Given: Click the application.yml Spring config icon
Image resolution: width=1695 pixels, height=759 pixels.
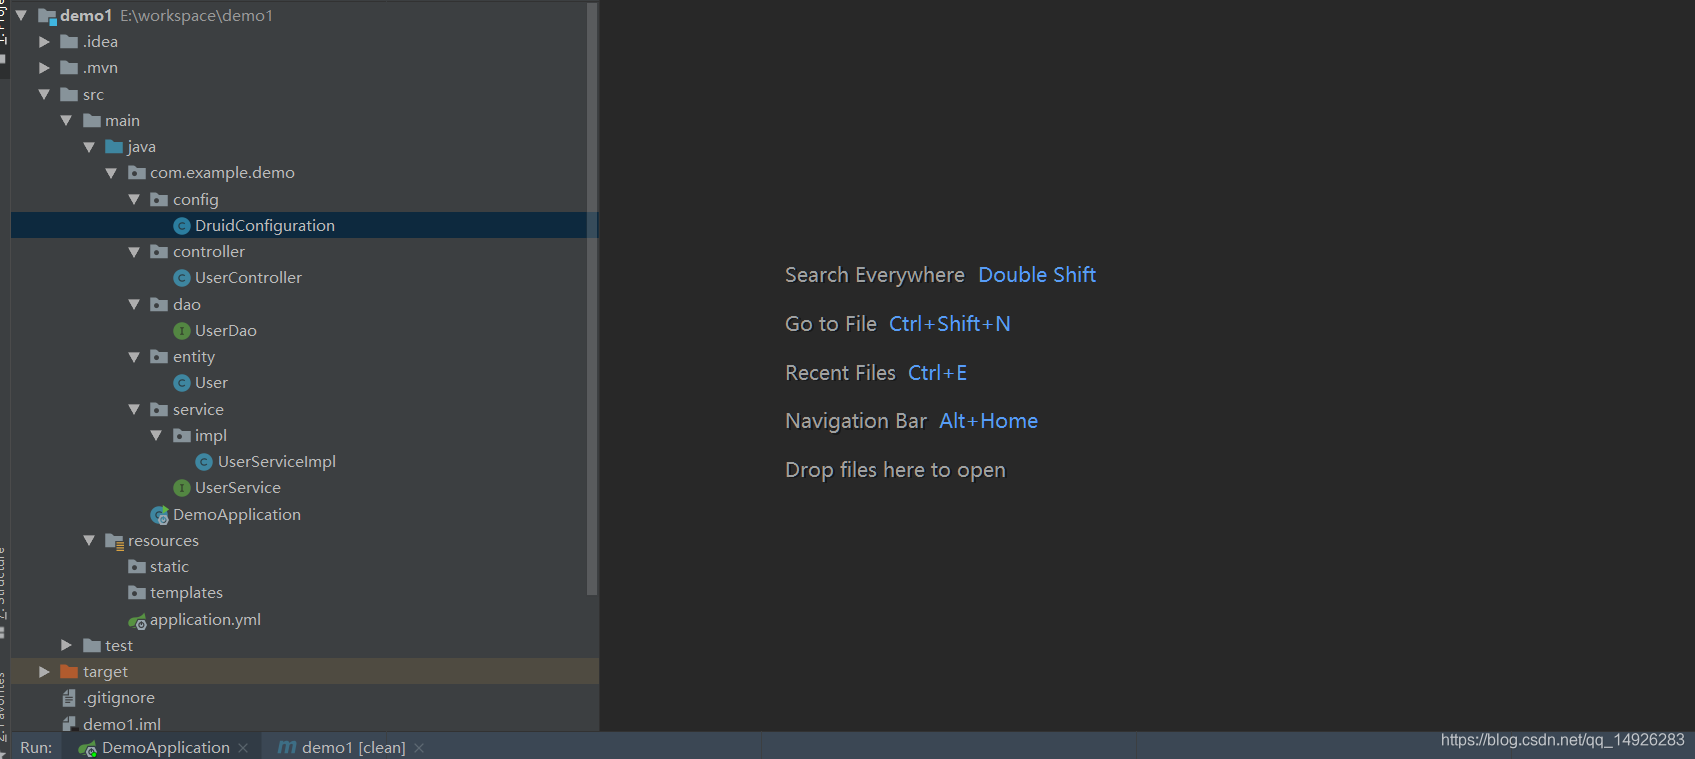Looking at the screenshot, I should tap(138, 621).
